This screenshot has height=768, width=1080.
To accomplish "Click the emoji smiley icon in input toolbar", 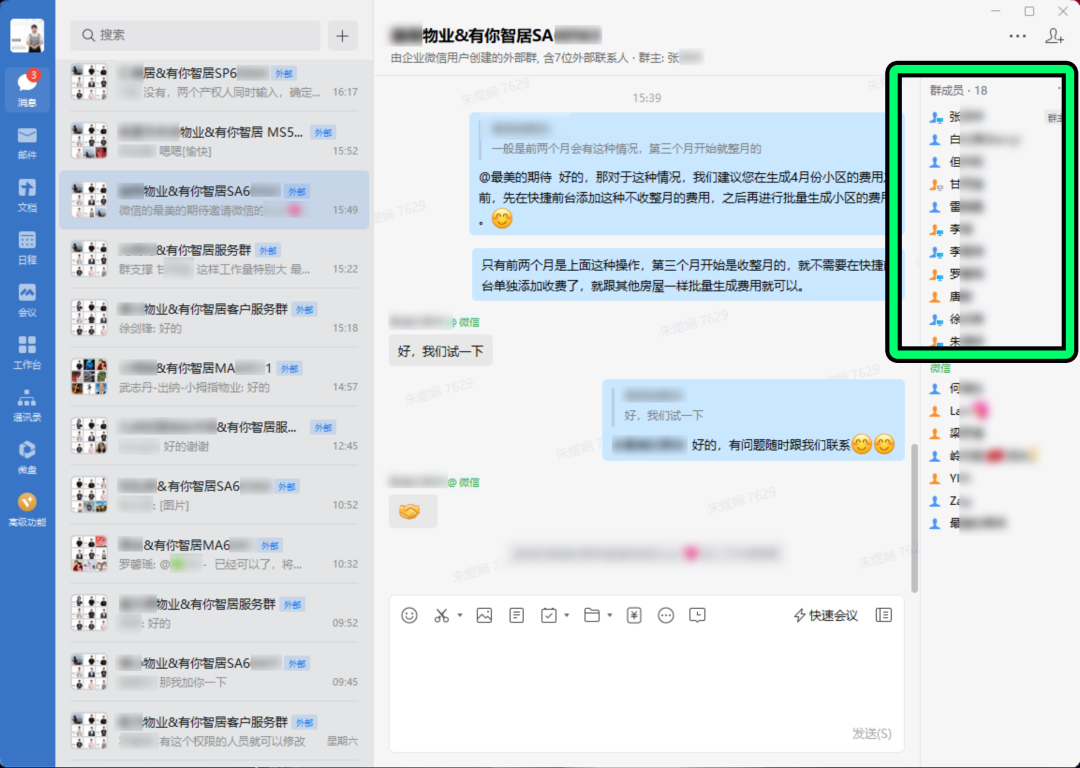I will coord(409,615).
